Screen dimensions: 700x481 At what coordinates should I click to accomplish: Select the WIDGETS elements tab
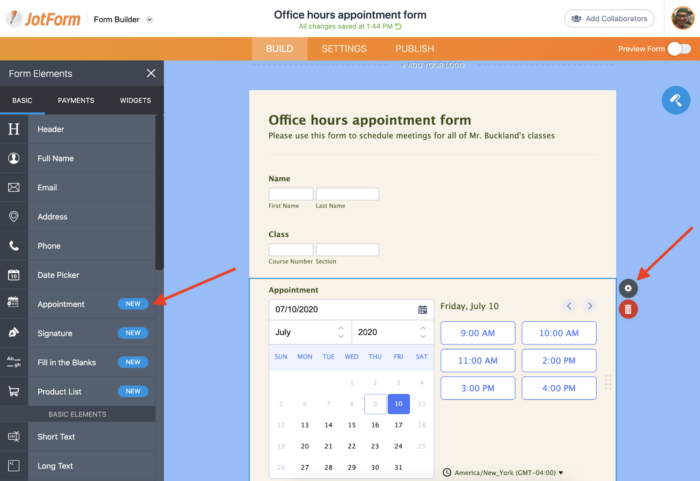[x=135, y=100]
